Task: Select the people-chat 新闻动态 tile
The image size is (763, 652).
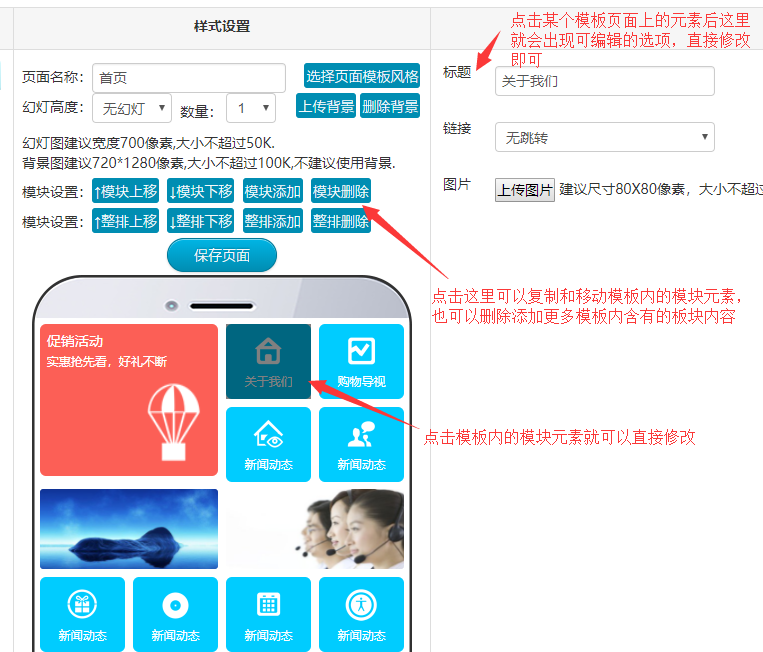Action: coord(361,443)
